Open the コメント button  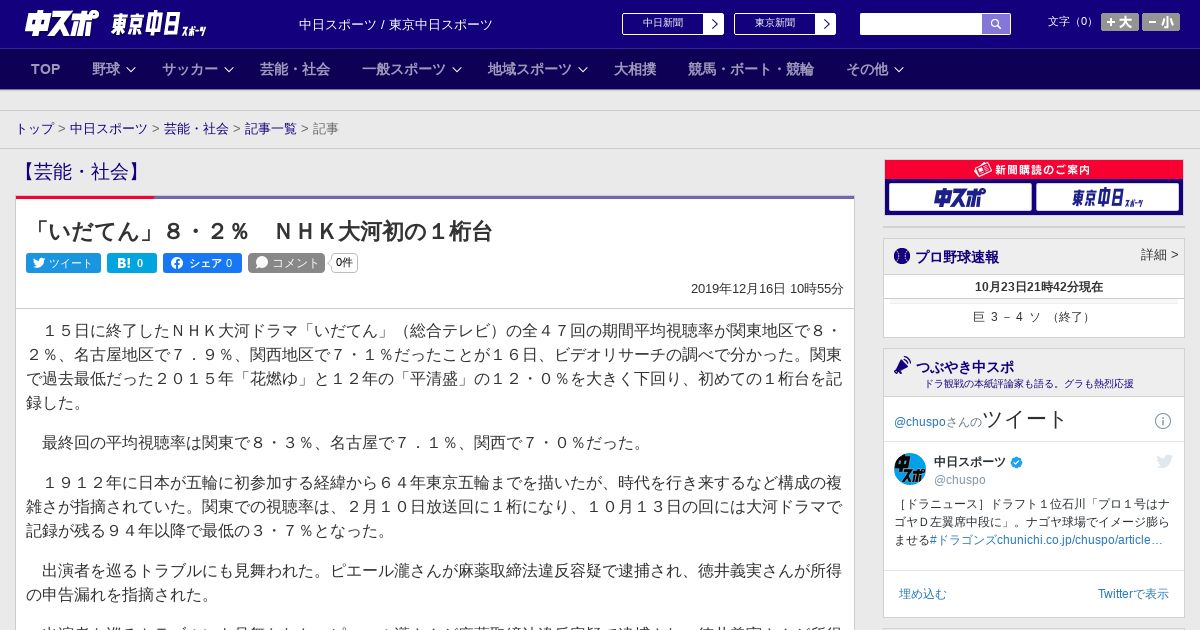pyautogui.click(x=287, y=263)
